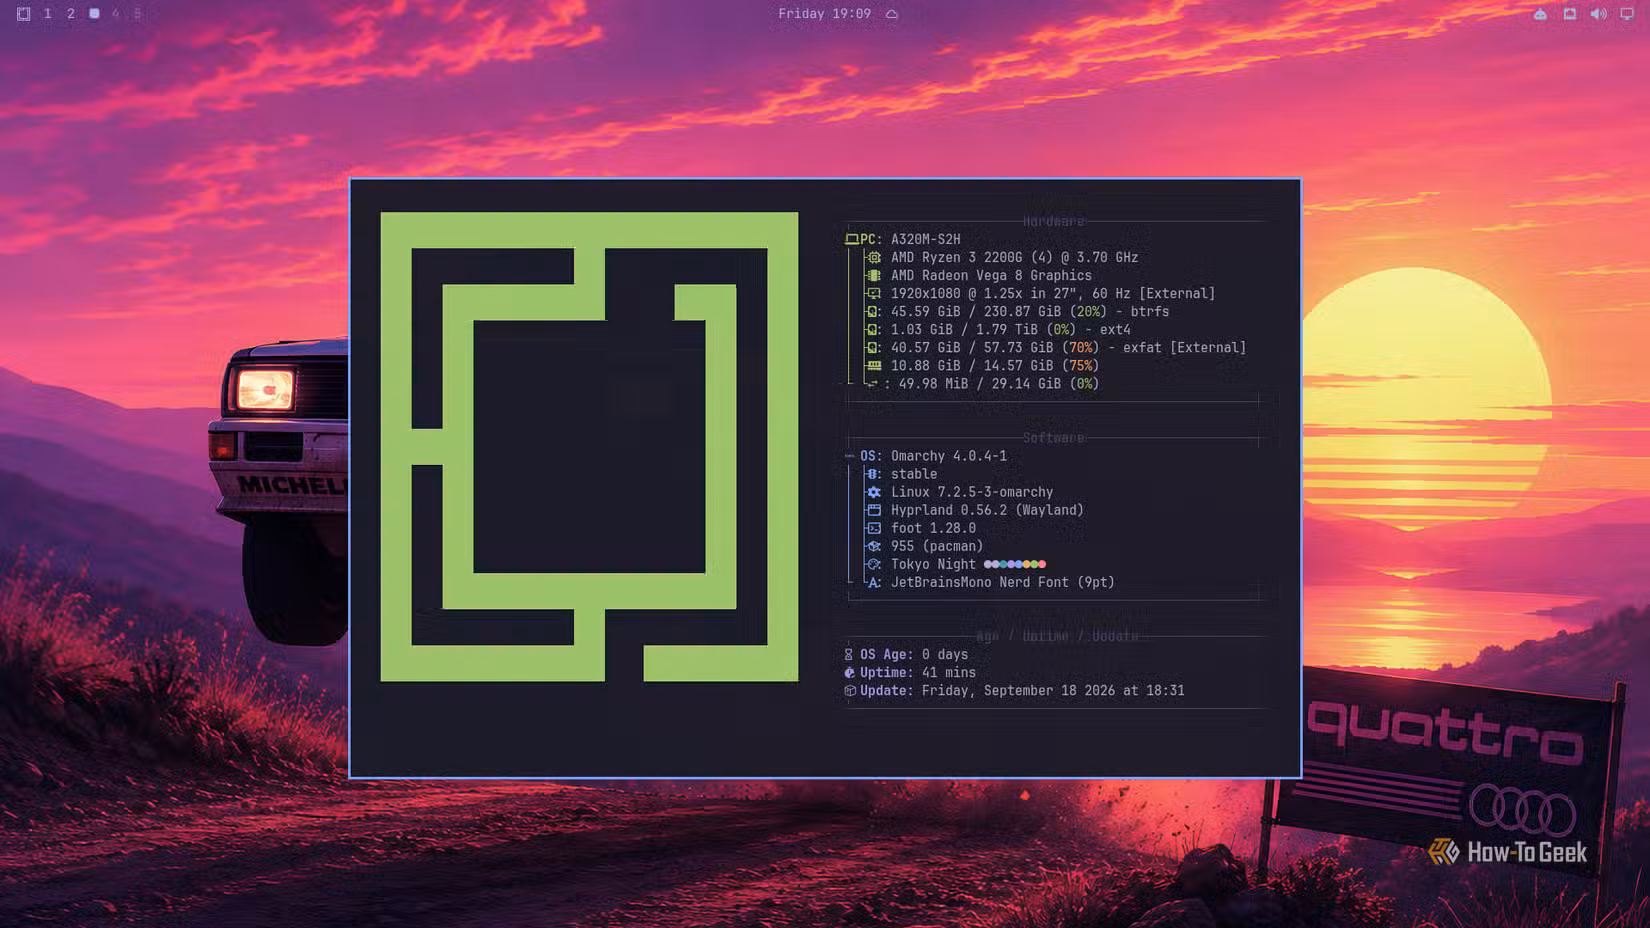Click the CPU chip icon for Ryzen row

click(874, 257)
